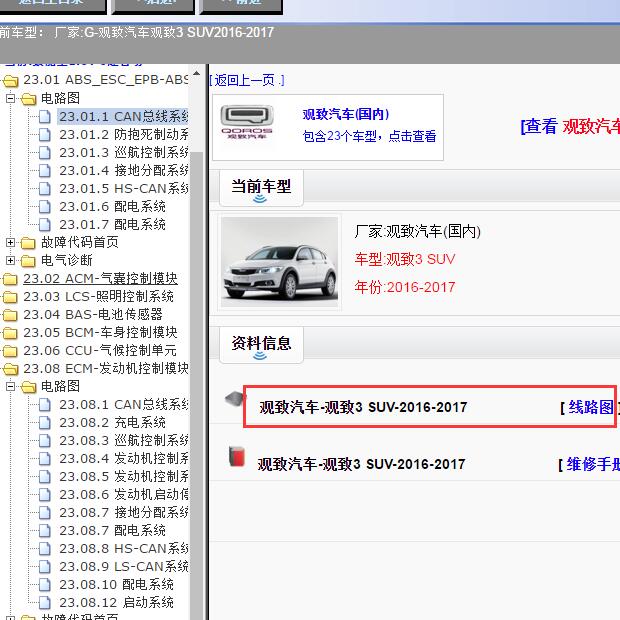Image resolution: width=620 pixels, height=620 pixels.
Task: Select 23.05 BCM-车身控制模块 label
Action: click(100, 333)
